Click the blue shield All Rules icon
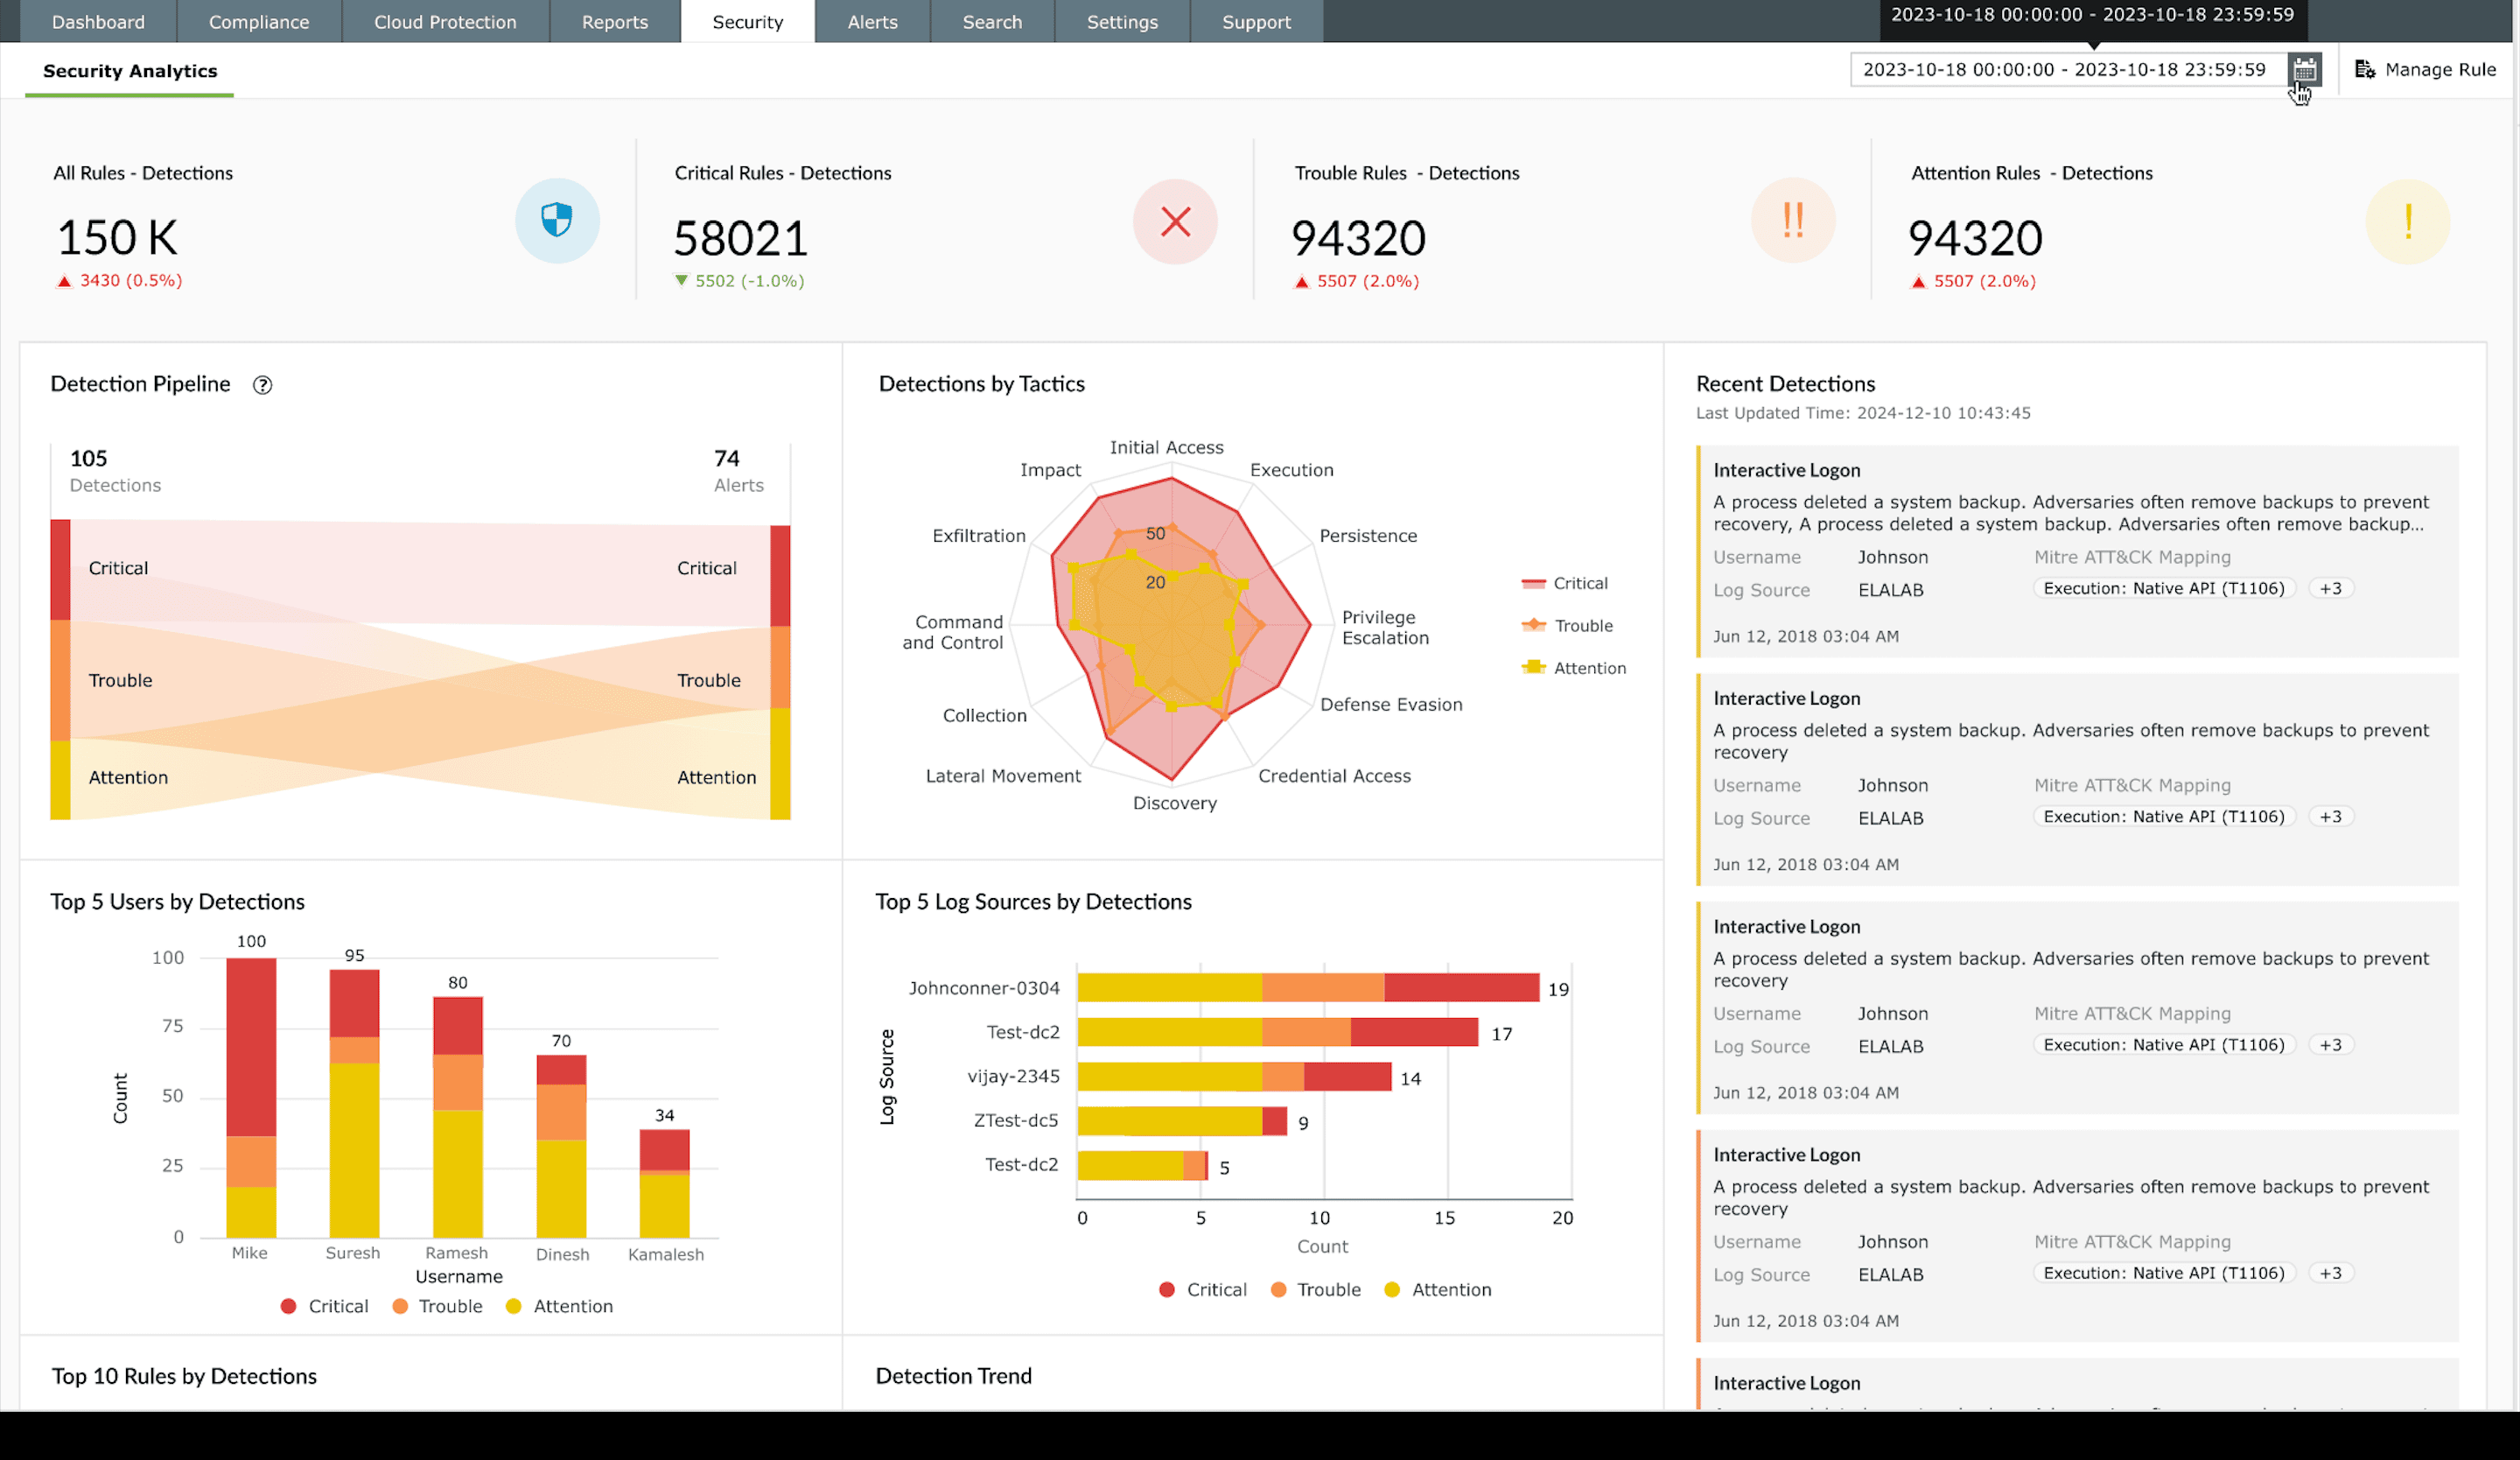Viewport: 2520px width, 1460px height. click(557, 221)
